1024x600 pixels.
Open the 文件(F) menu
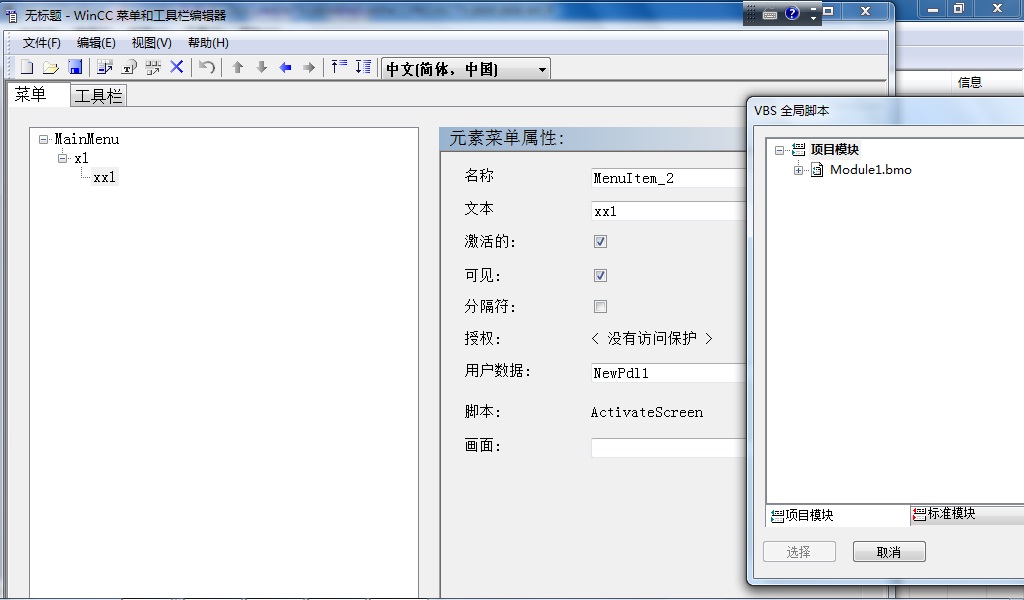[x=42, y=43]
